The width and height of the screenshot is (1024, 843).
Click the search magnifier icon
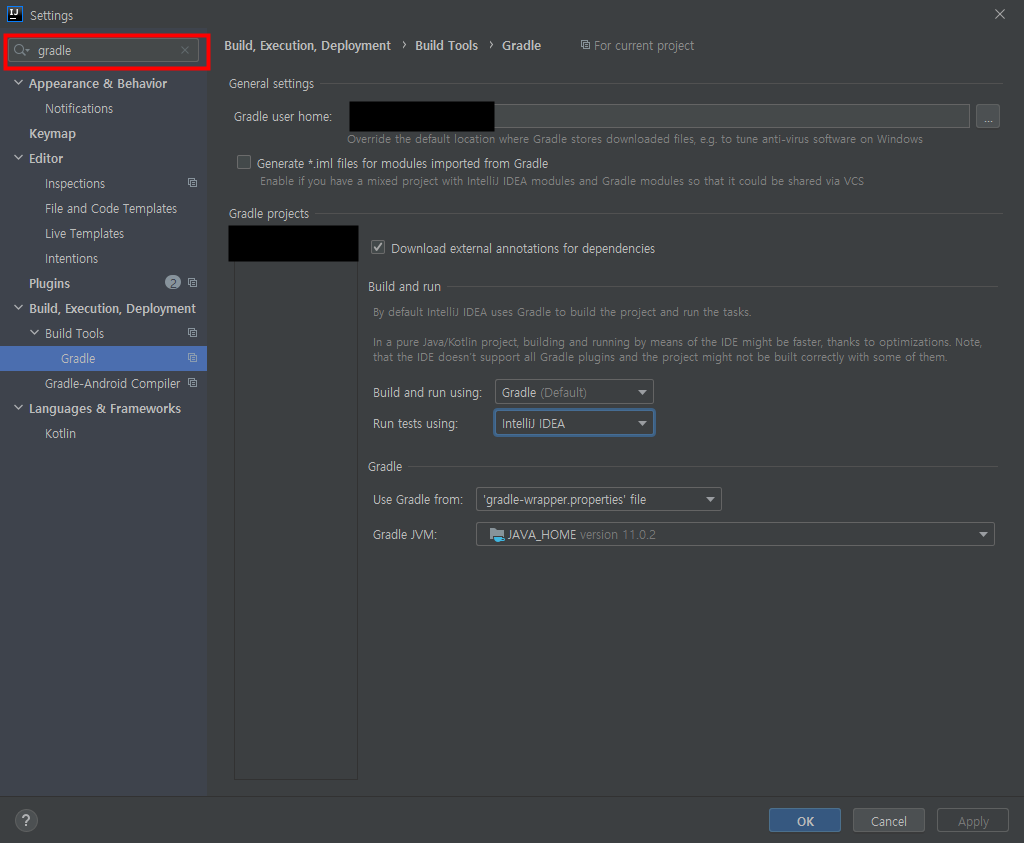[x=21, y=50]
